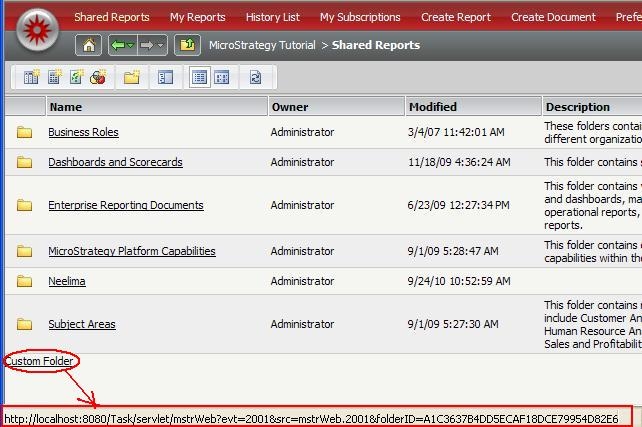
Task: Switch to List view mode
Action: coord(199,77)
